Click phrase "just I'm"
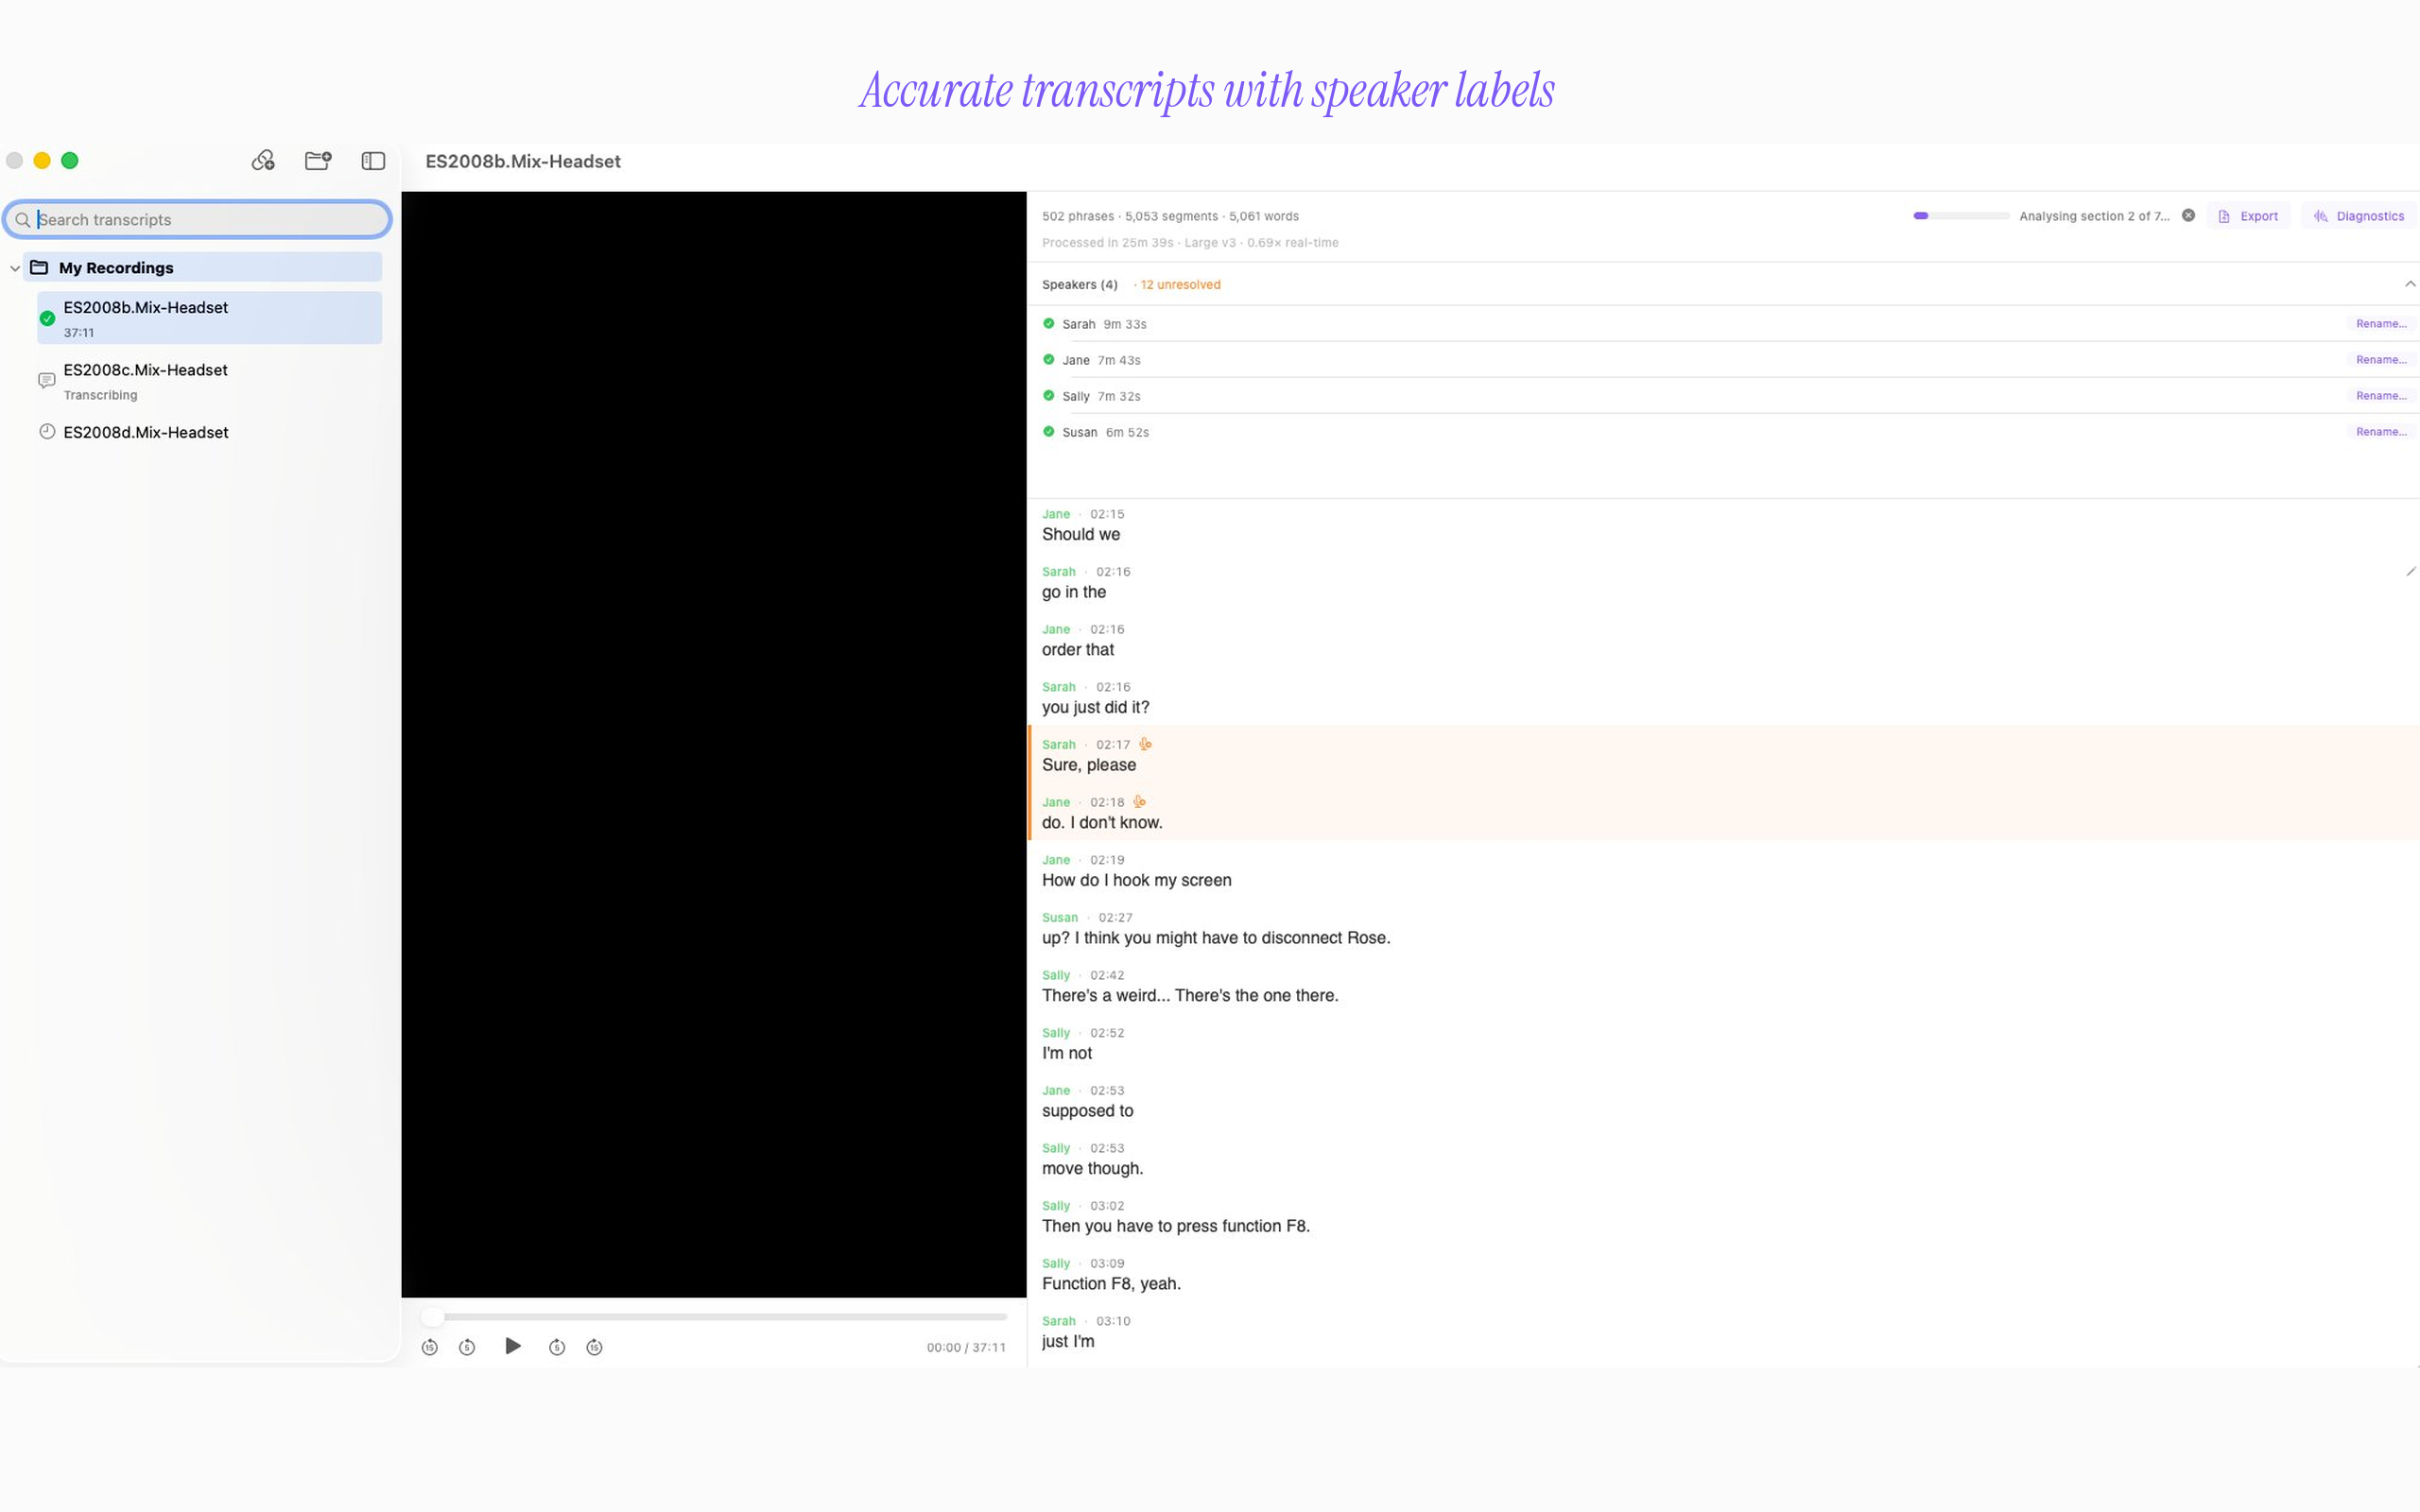Viewport: 2420px width, 1512px height. pyautogui.click(x=1068, y=1342)
